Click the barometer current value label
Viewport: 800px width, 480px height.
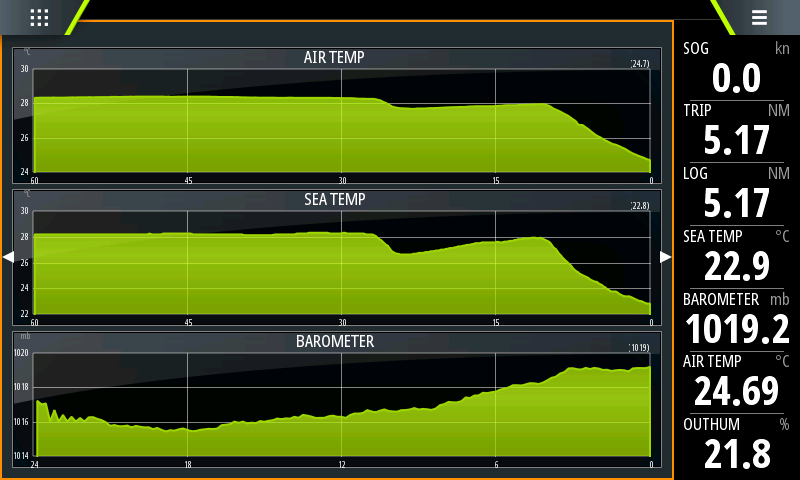pyautogui.click(x=640, y=348)
